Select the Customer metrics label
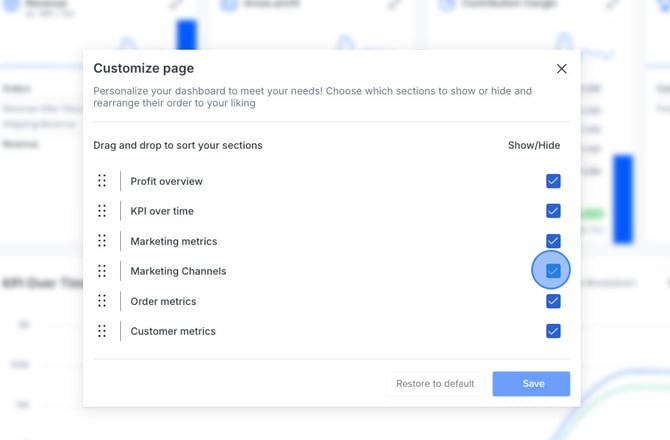 tap(173, 331)
